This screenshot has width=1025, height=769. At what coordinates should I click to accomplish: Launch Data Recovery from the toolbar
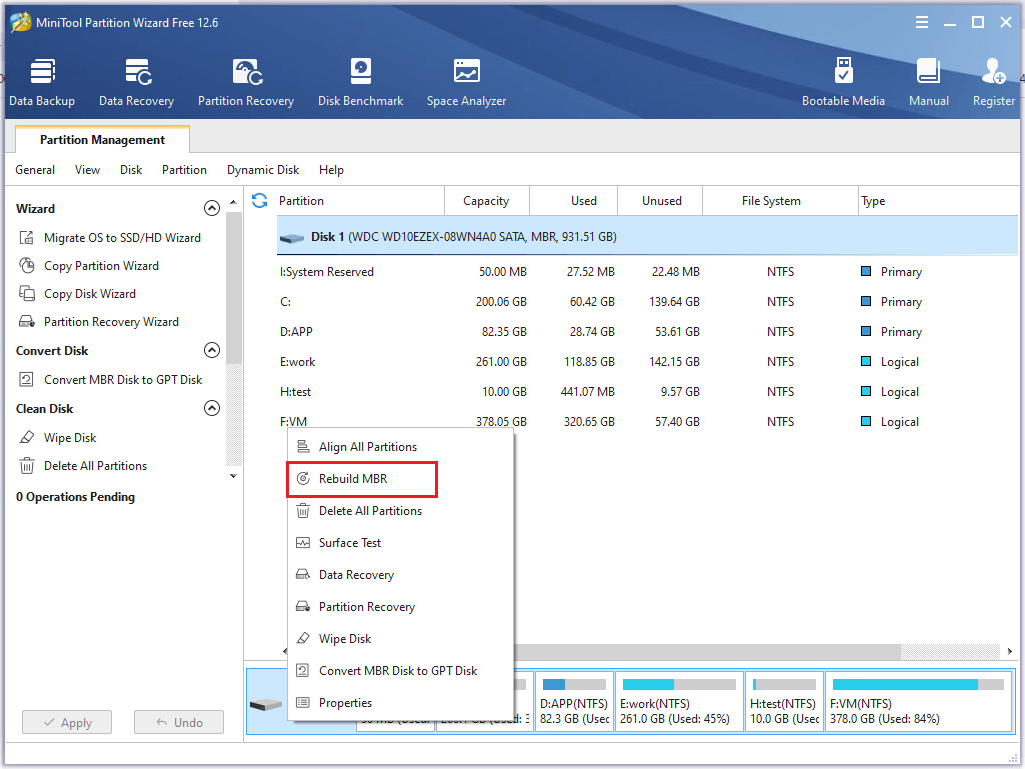pos(136,82)
